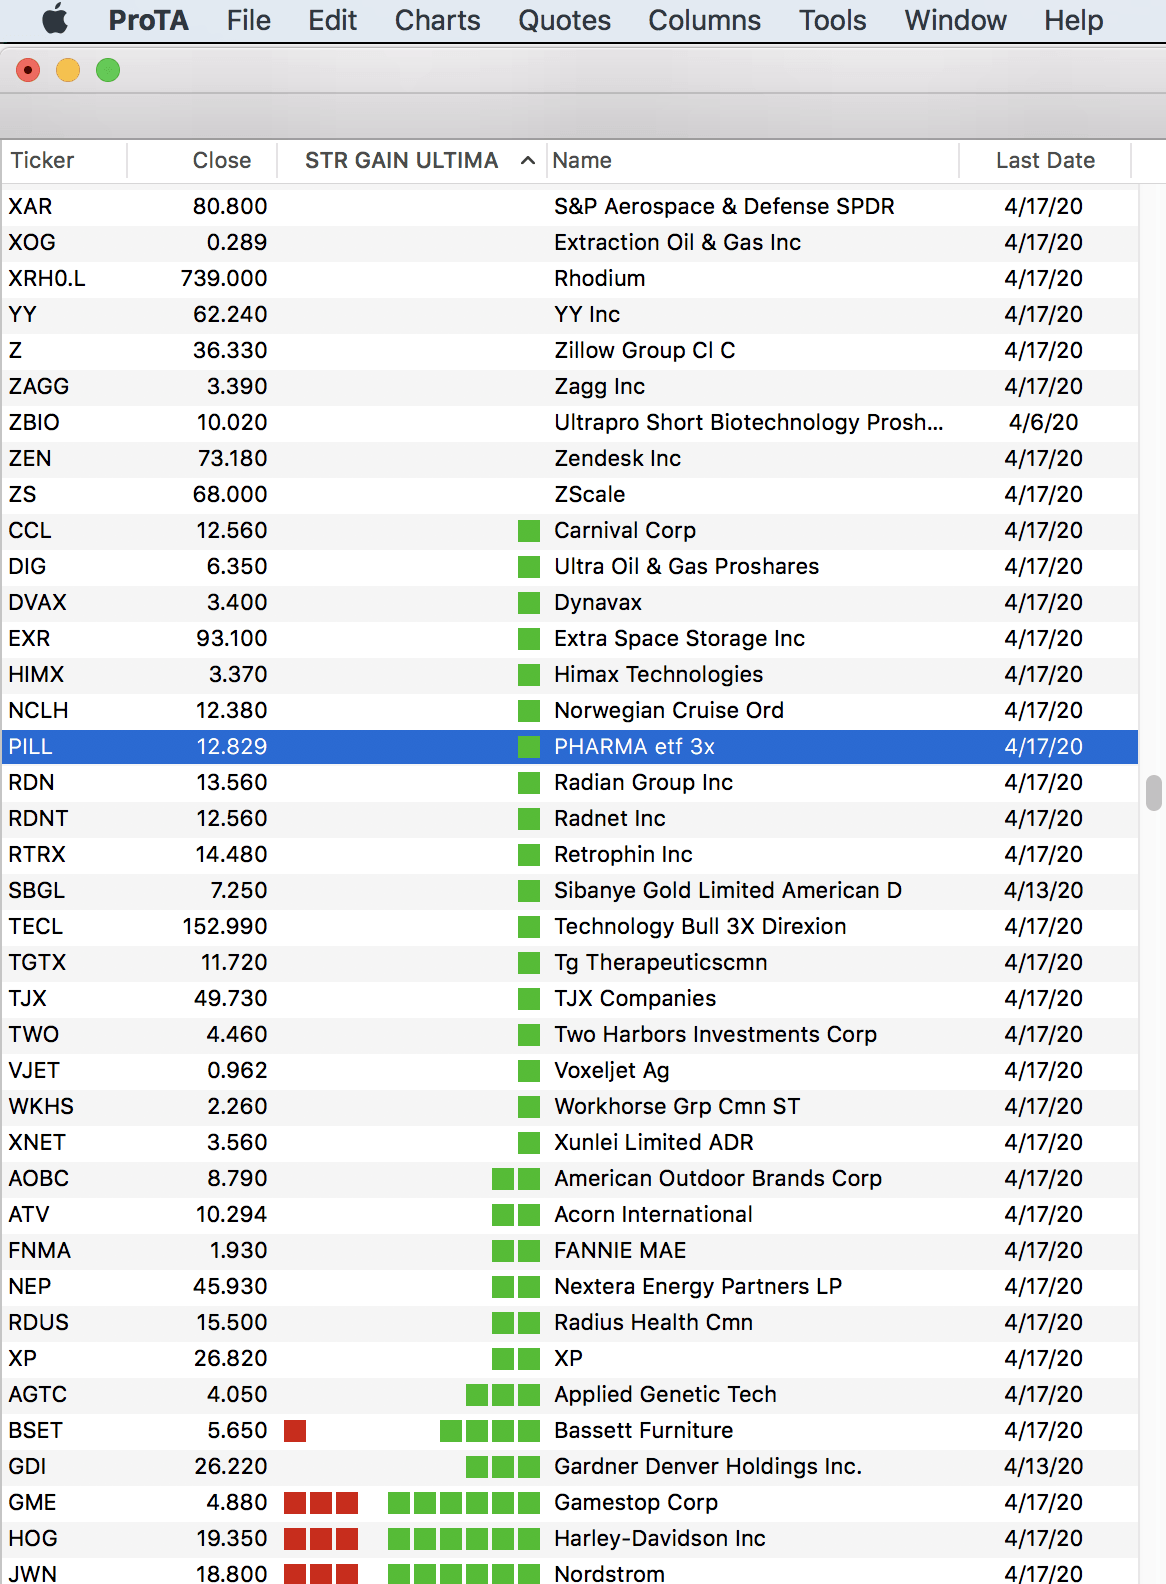
Task: Click the 4/13/20 date for SBGL
Action: (x=1043, y=890)
